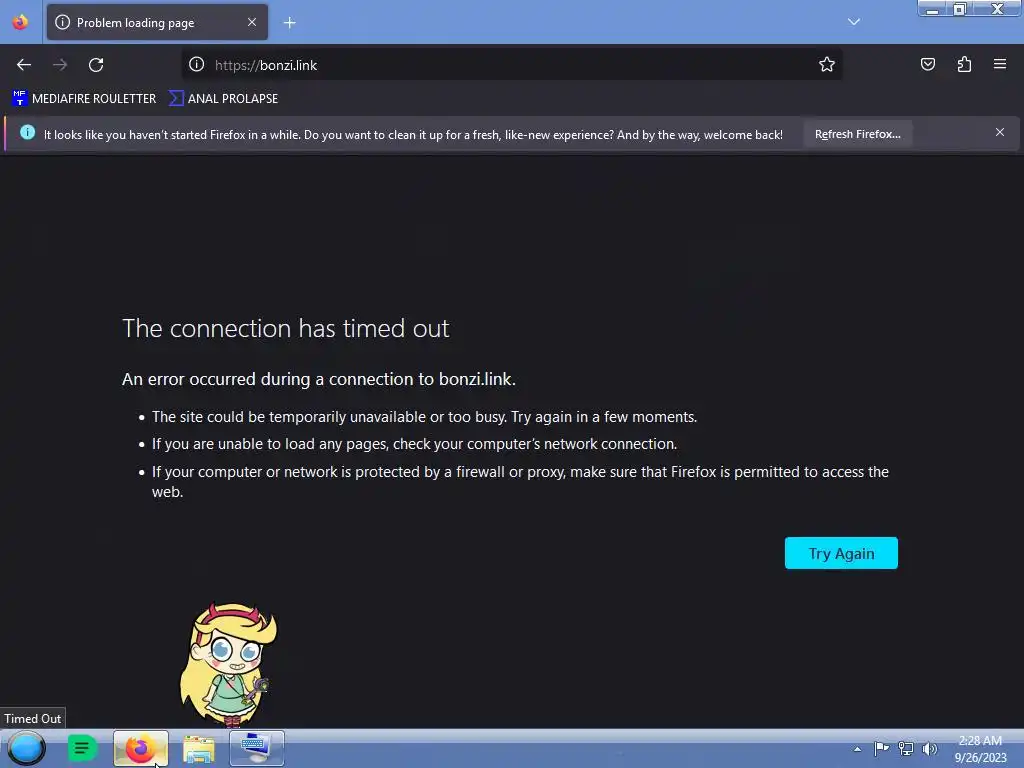
Task: Bookmark this page with the star icon
Action: tap(827, 64)
